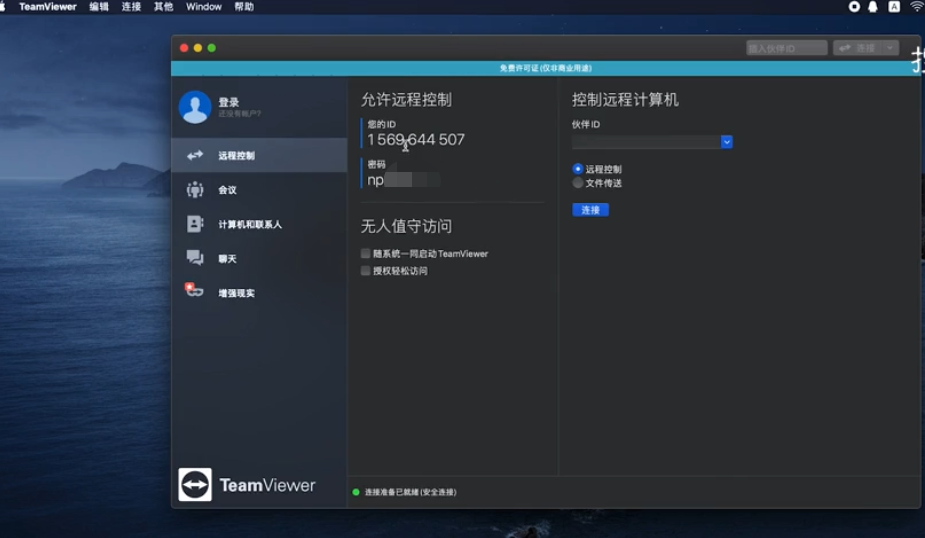
Task: Click the Wi-Fi icon in menu bar
Action: coord(917,6)
